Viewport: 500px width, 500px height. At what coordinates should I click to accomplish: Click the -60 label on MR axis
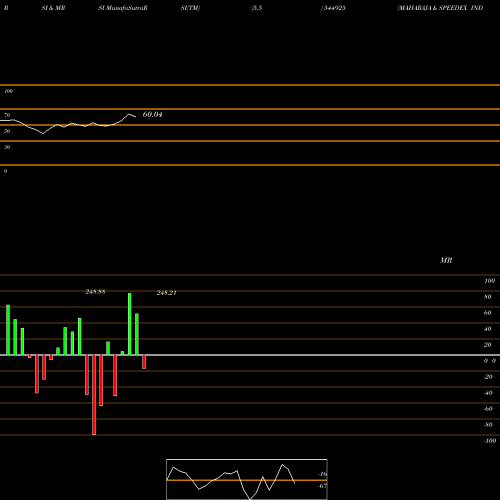[x=488, y=409]
